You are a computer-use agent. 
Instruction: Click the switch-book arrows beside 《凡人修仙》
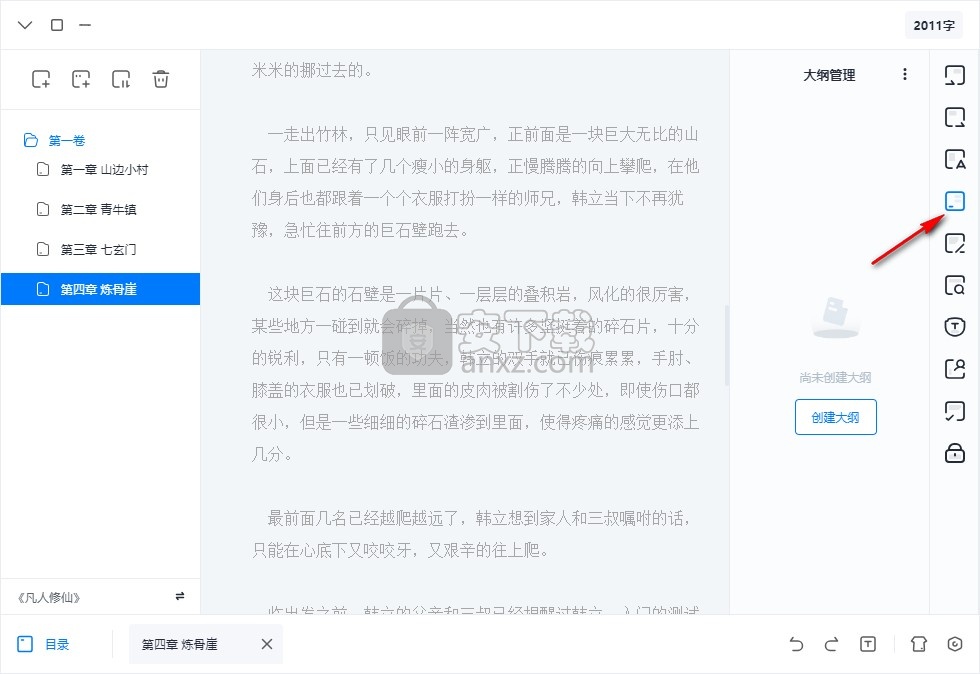[x=180, y=596]
